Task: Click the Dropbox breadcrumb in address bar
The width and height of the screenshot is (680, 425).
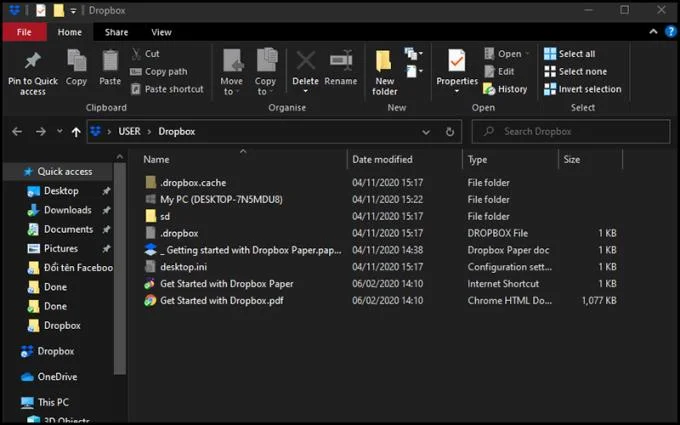Action: (x=177, y=131)
